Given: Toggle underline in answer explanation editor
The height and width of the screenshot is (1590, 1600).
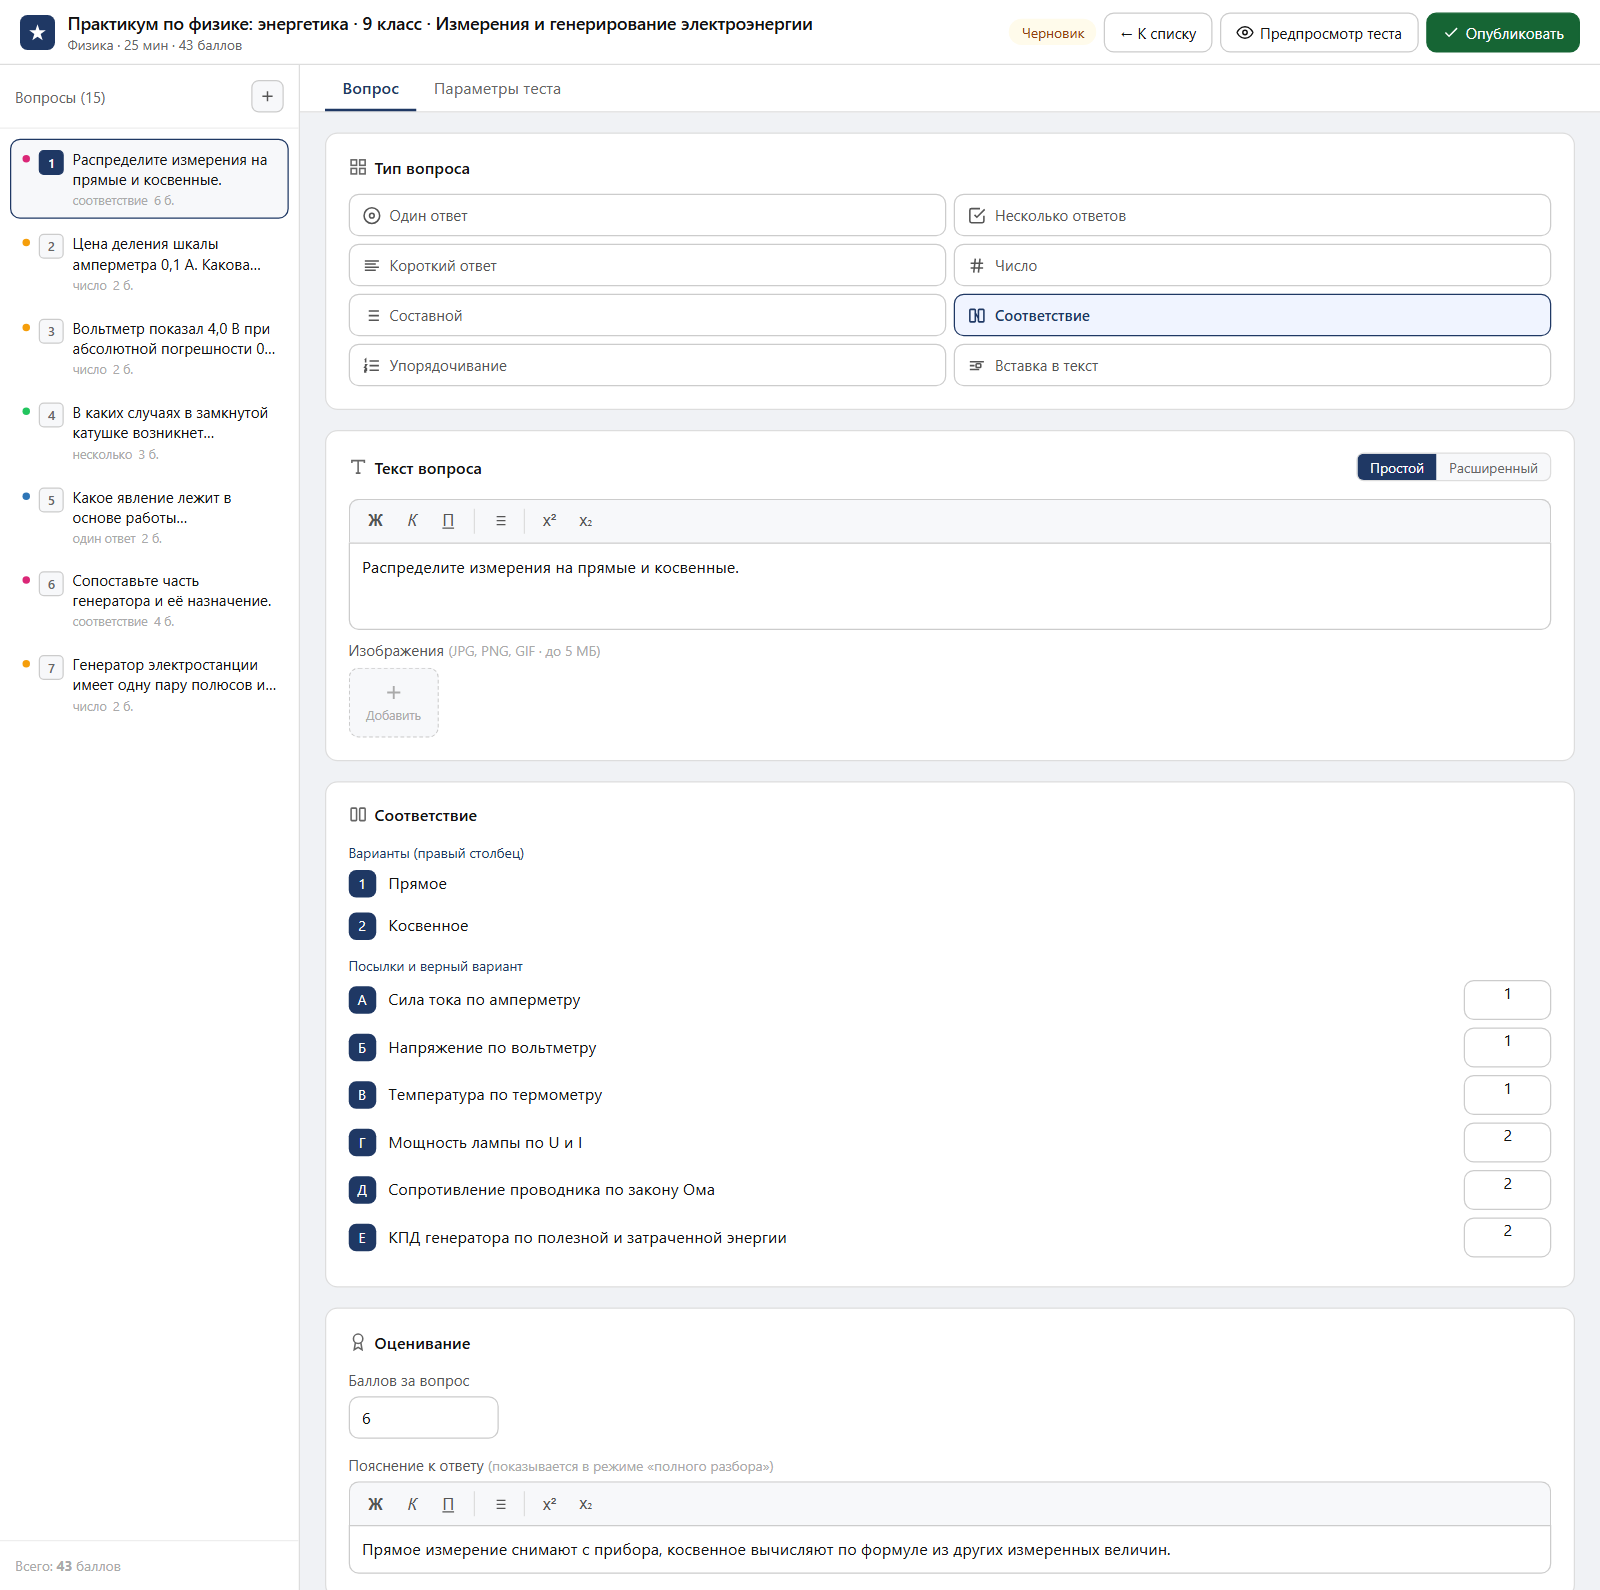Looking at the screenshot, I should point(448,1504).
